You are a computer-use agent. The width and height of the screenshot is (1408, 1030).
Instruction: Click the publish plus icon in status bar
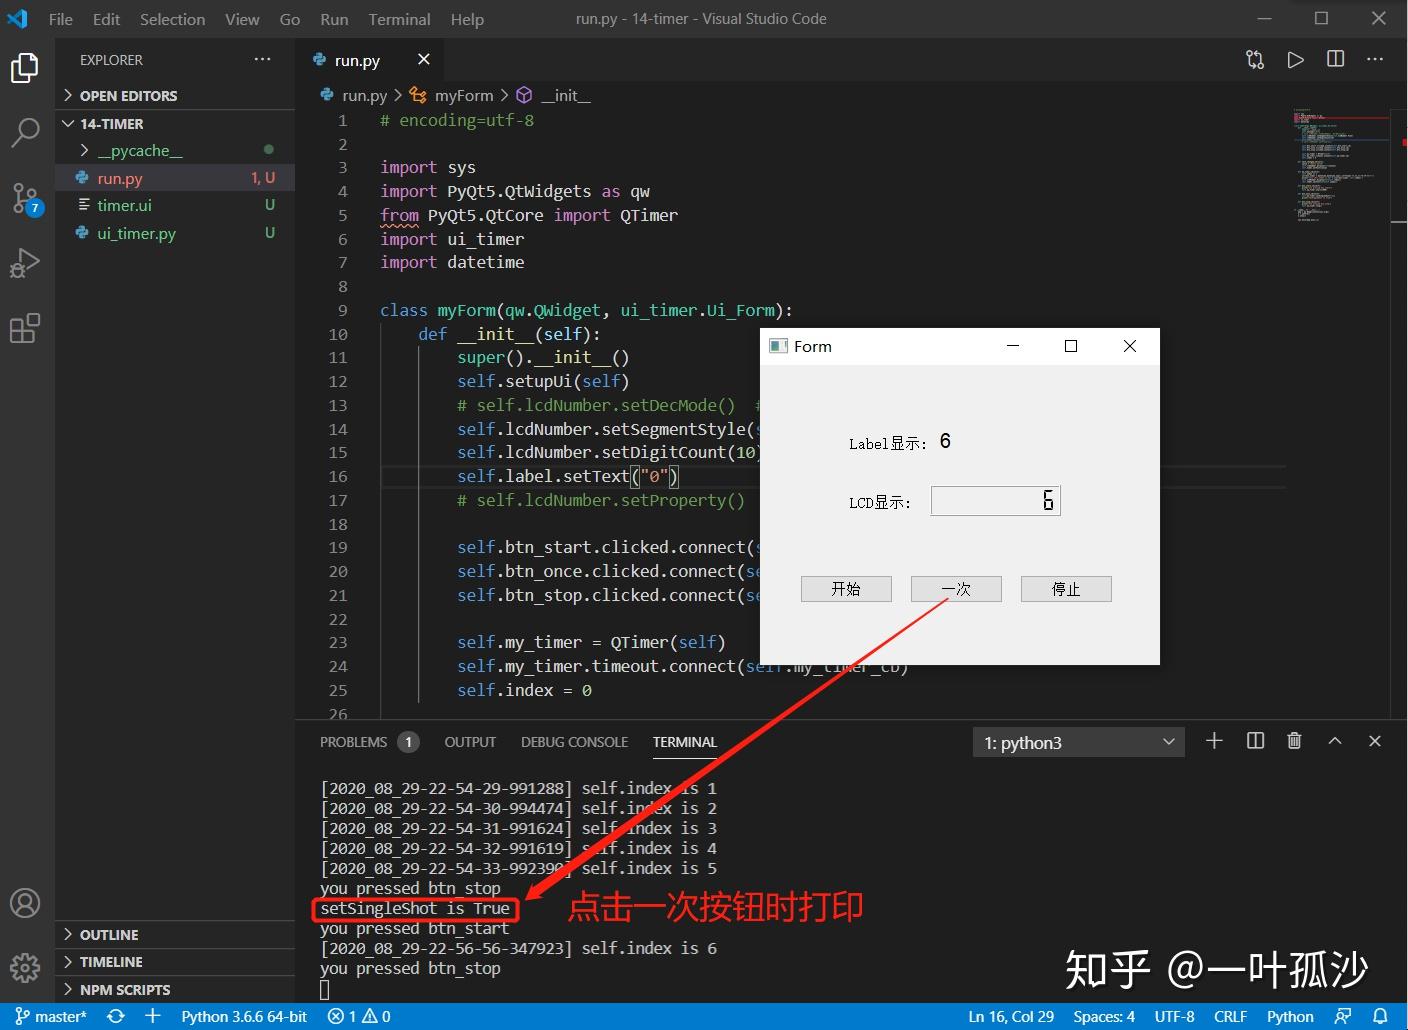click(153, 1016)
